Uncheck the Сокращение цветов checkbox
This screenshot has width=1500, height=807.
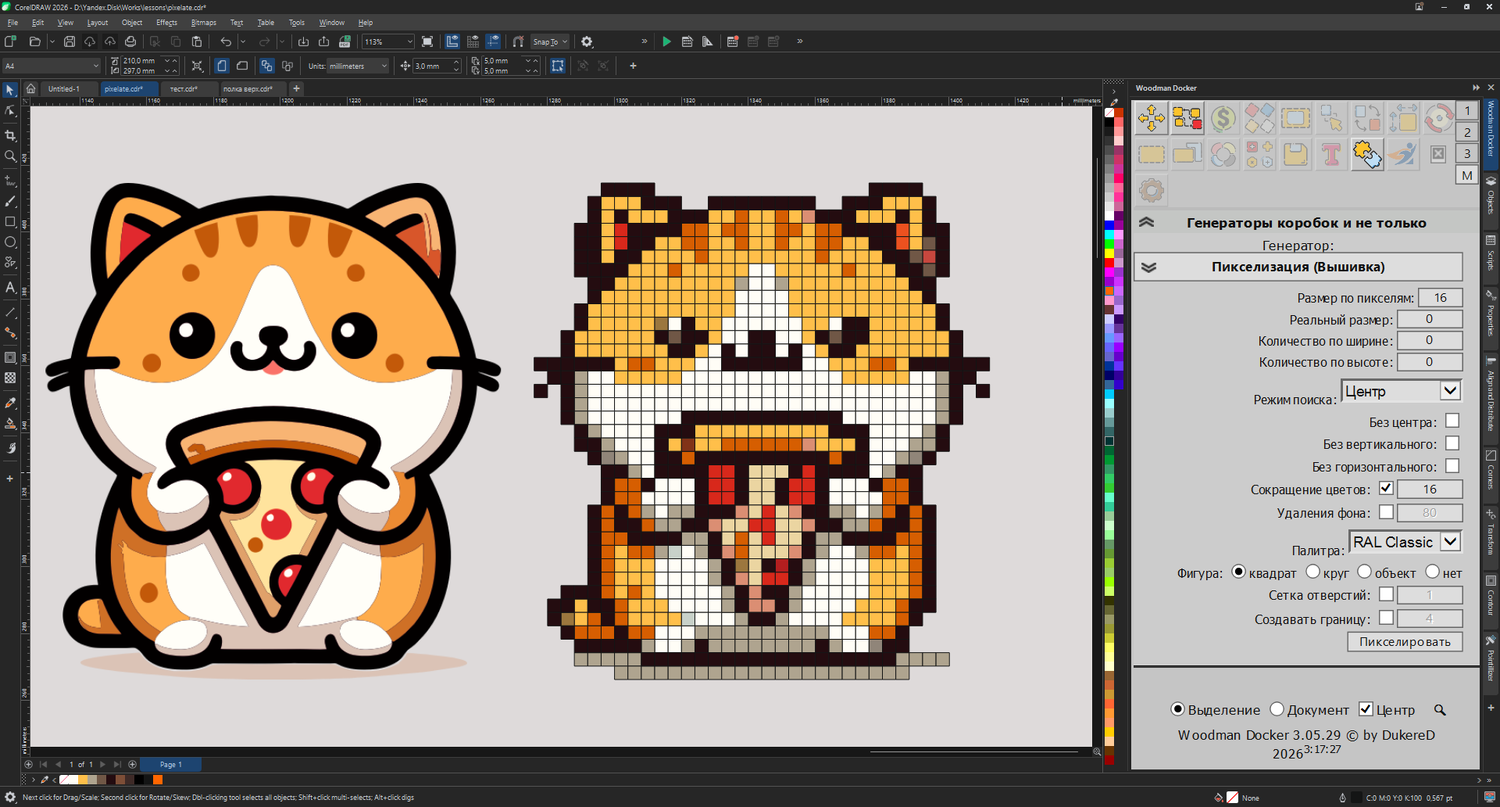tap(1386, 489)
